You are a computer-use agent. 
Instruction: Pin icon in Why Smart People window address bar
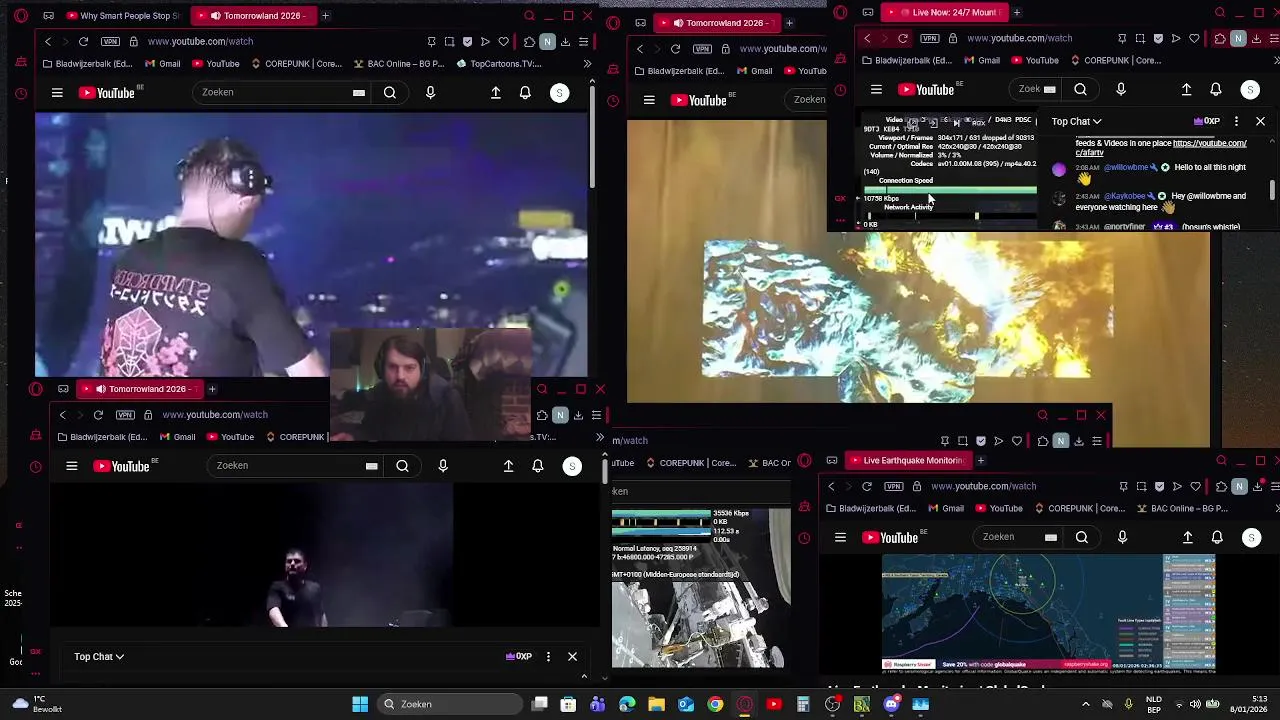[431, 41]
